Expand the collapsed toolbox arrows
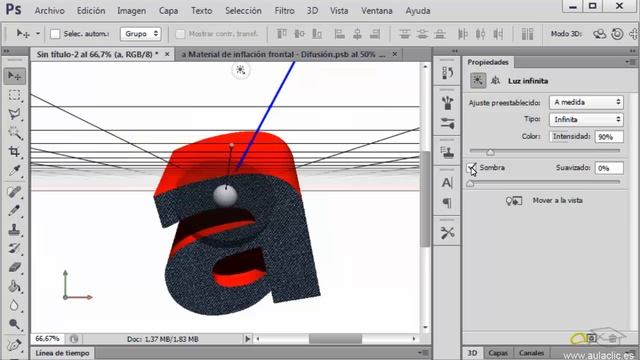640x360 pixels. [x=7, y=51]
